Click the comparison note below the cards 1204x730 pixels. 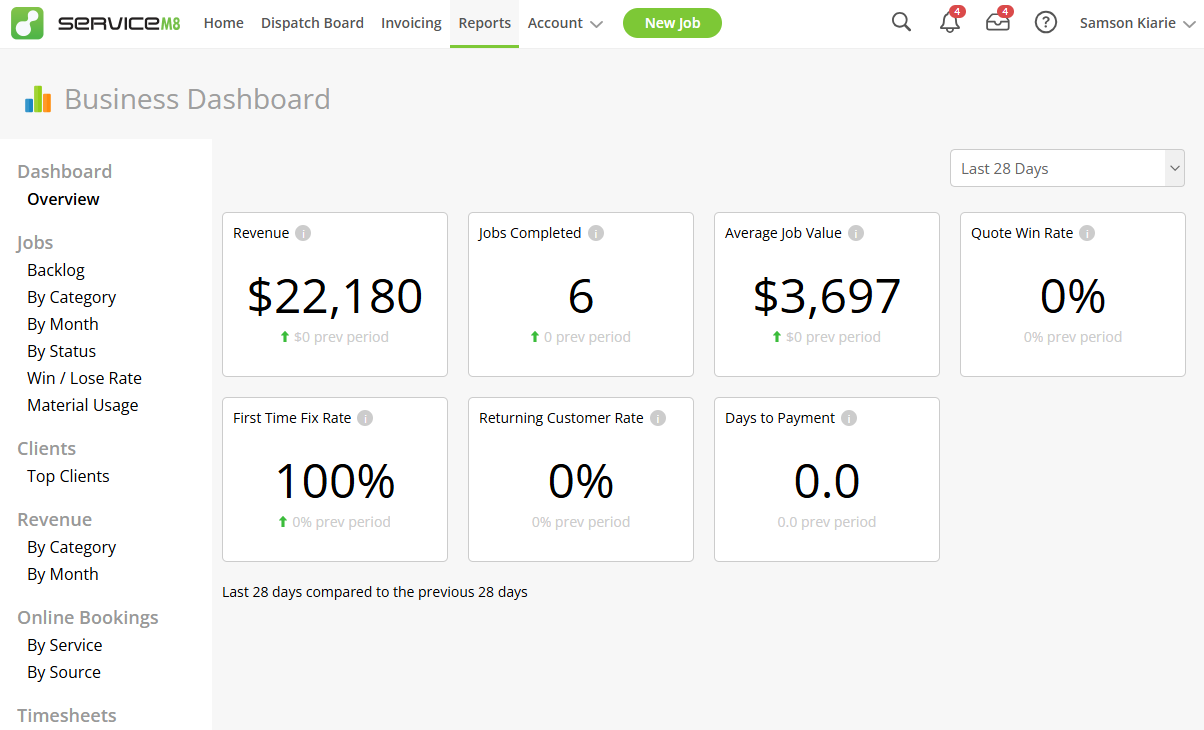click(x=375, y=592)
